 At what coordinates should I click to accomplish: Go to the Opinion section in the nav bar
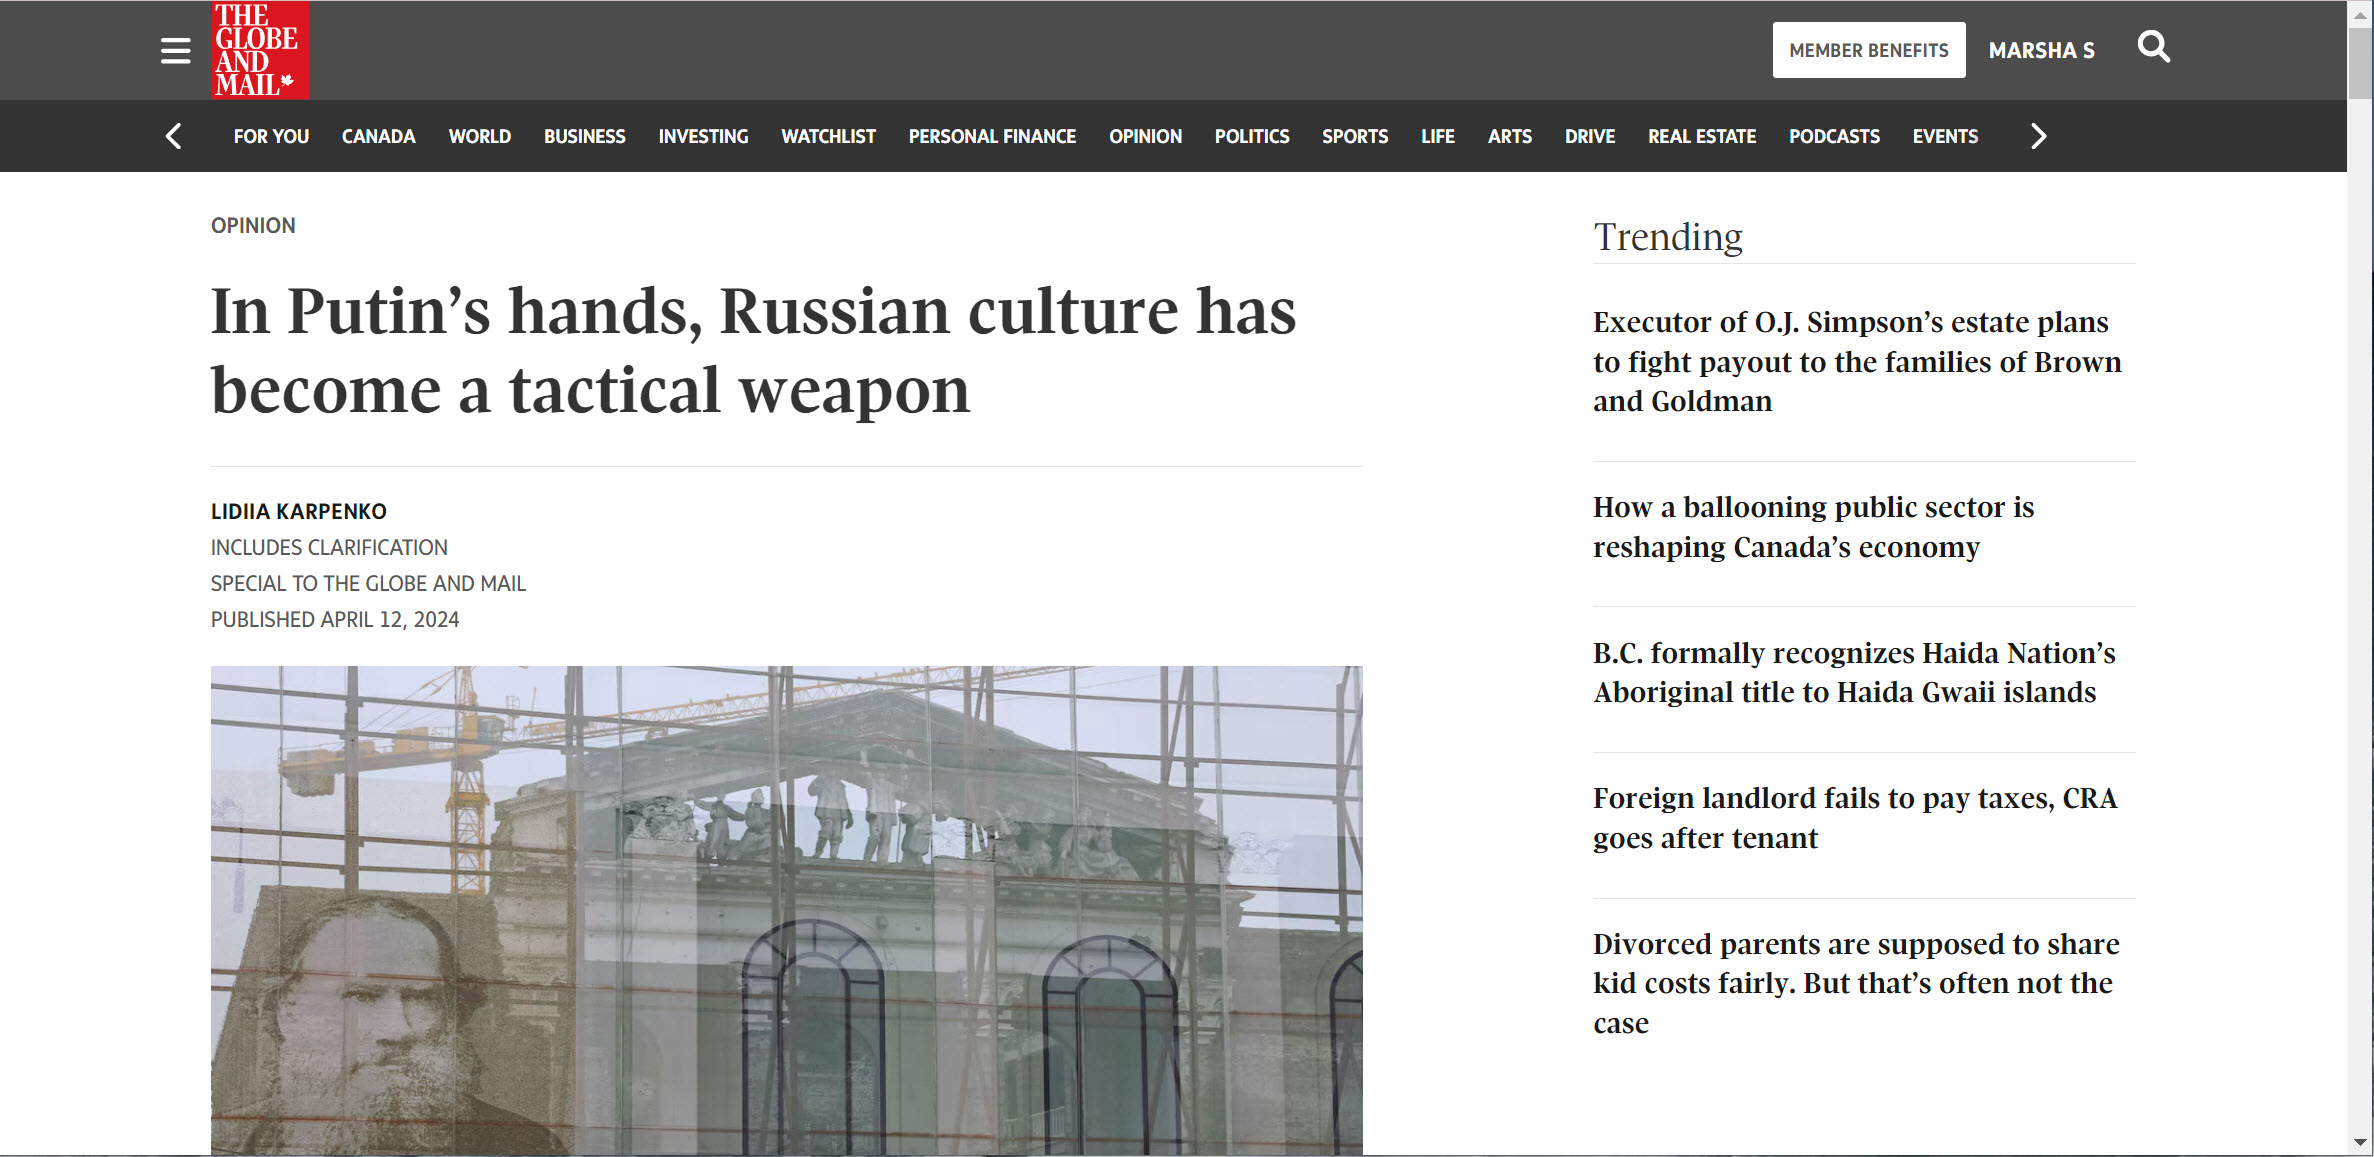(1145, 136)
